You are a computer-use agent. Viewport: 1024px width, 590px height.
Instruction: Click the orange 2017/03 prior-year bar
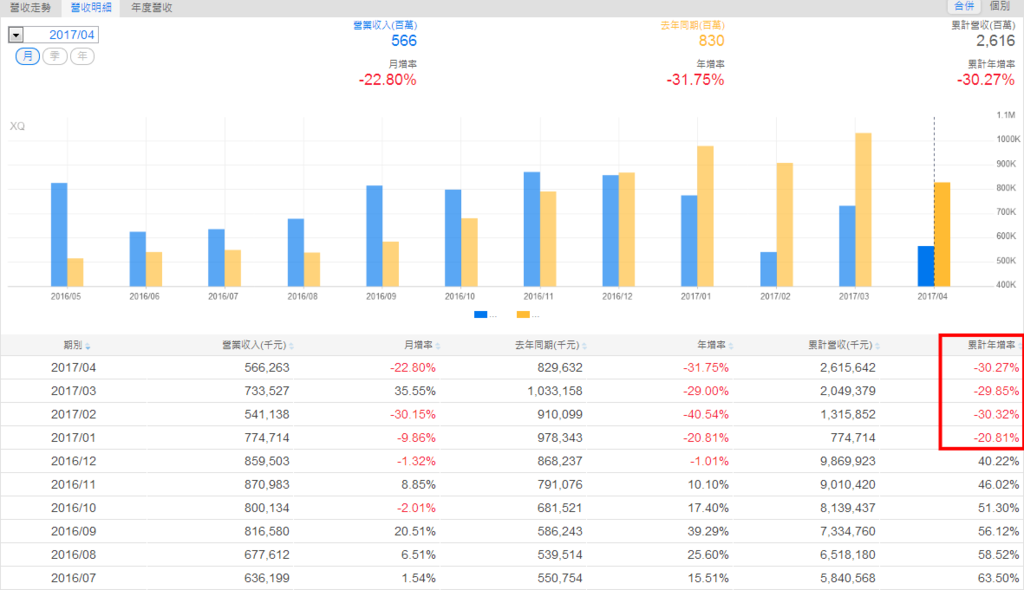tap(863, 210)
